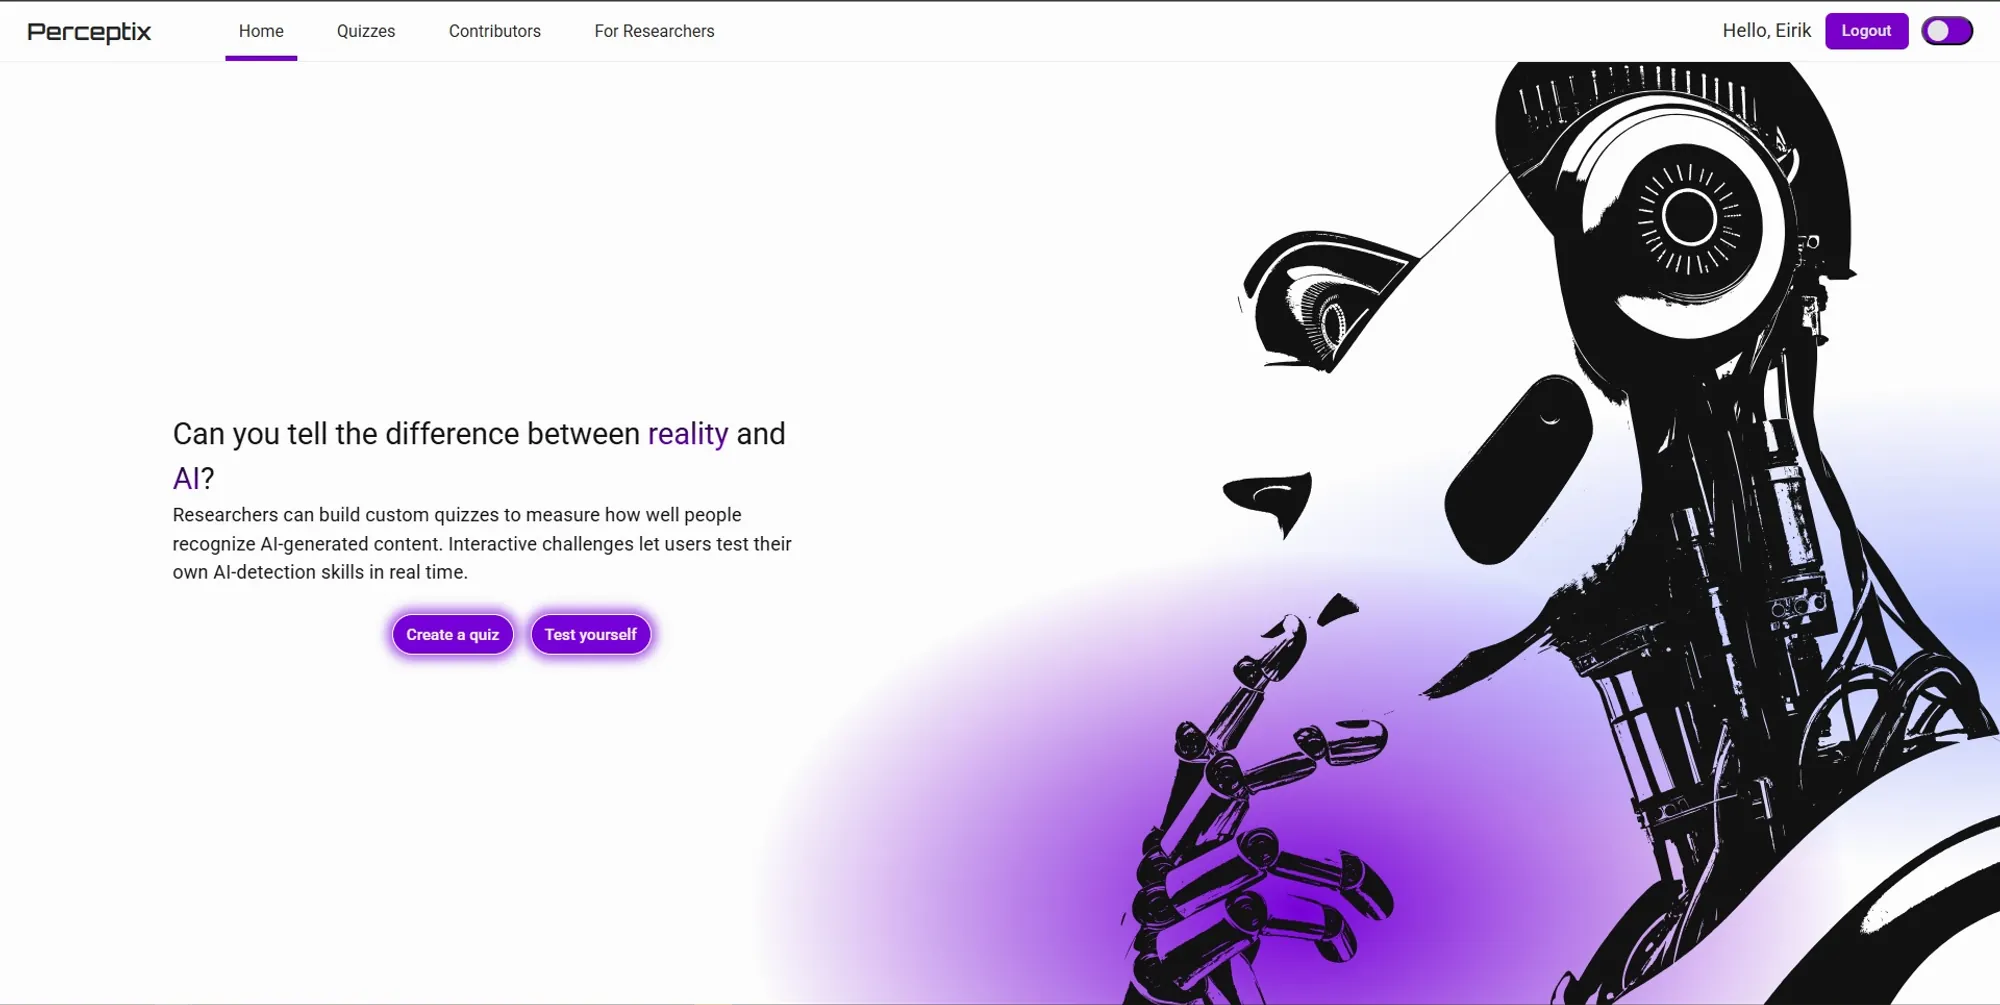Open the Contributors page

[495, 31]
